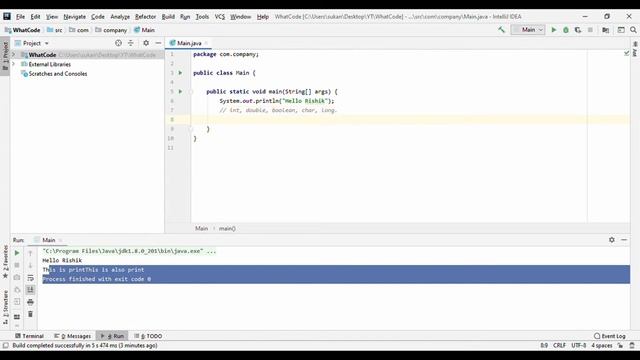This screenshot has height=360, width=640.
Task: Open Run panel settings gear
Action: (x=611, y=240)
